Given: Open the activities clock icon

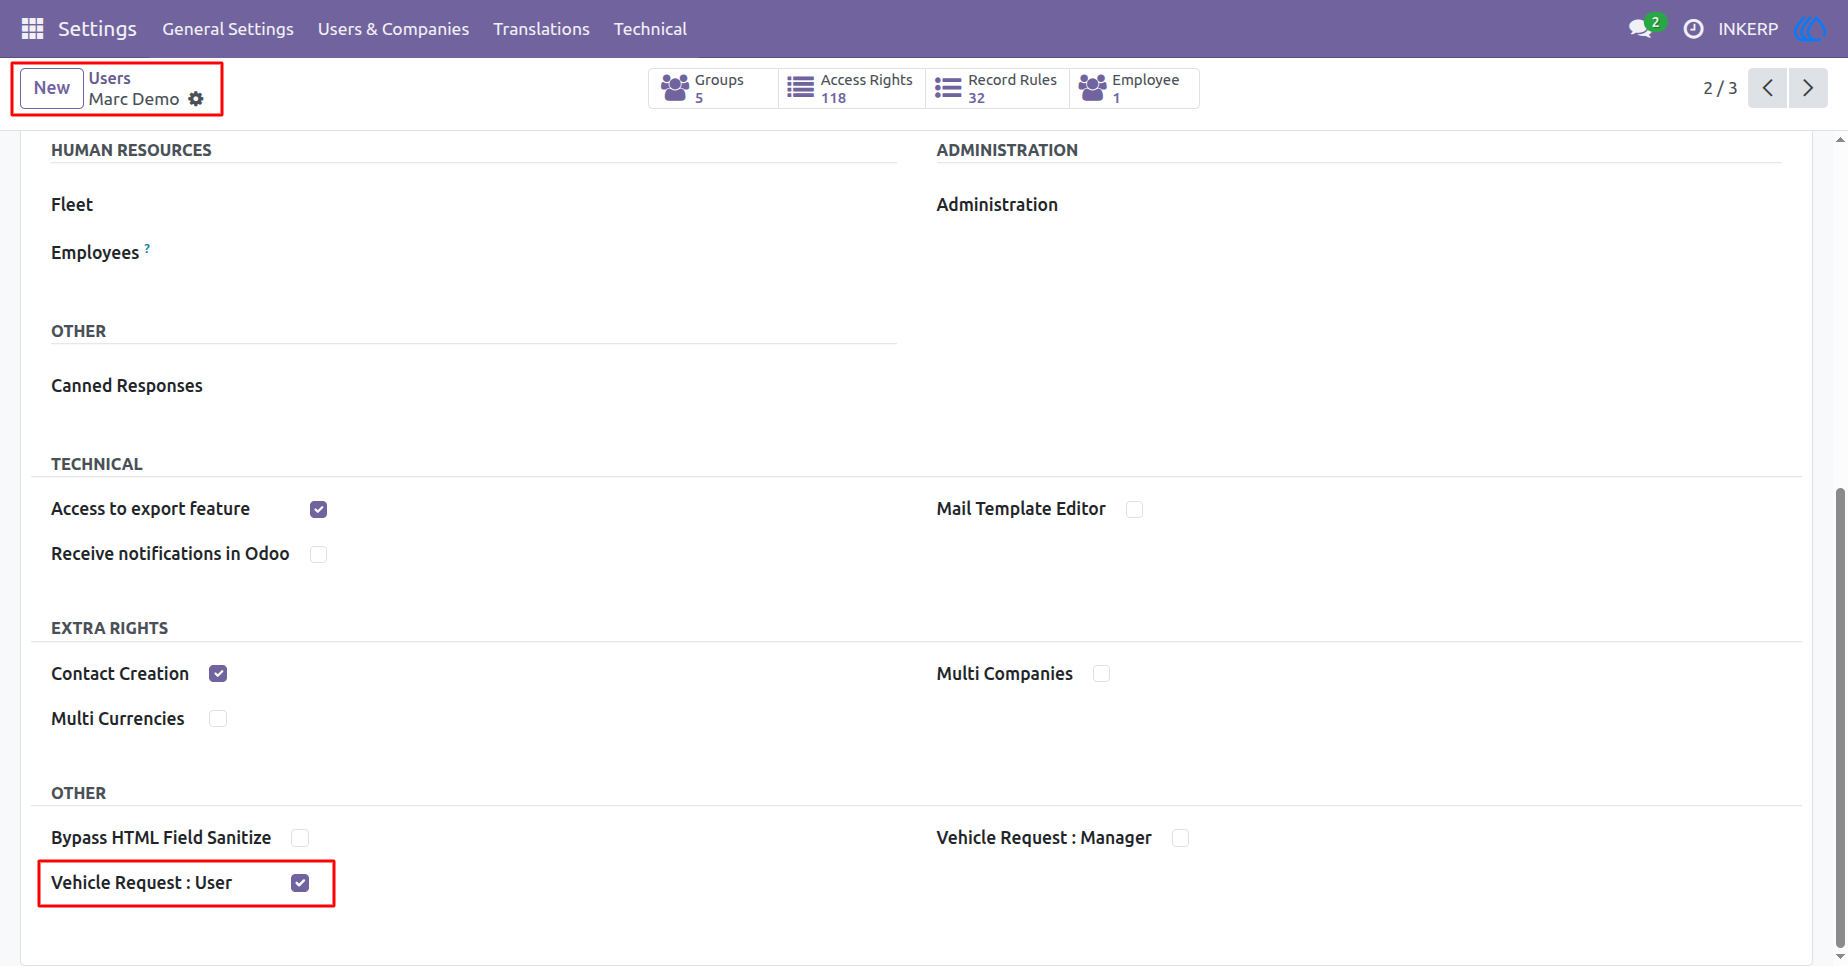Looking at the screenshot, I should [1693, 29].
